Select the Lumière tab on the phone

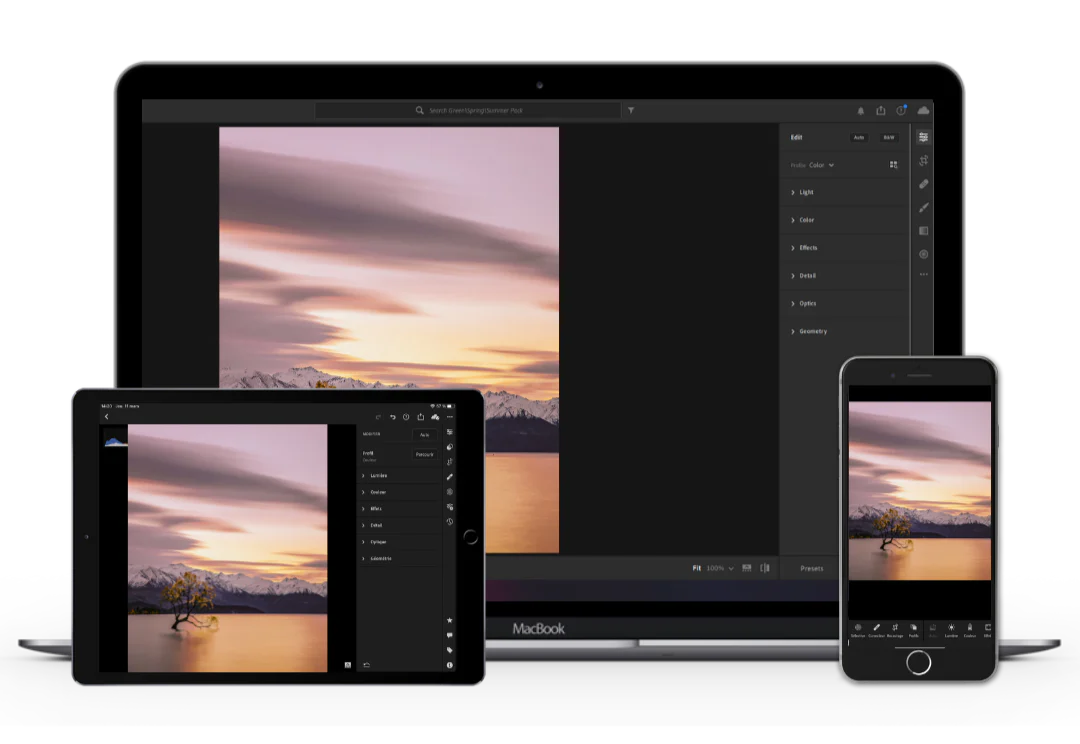[951, 630]
